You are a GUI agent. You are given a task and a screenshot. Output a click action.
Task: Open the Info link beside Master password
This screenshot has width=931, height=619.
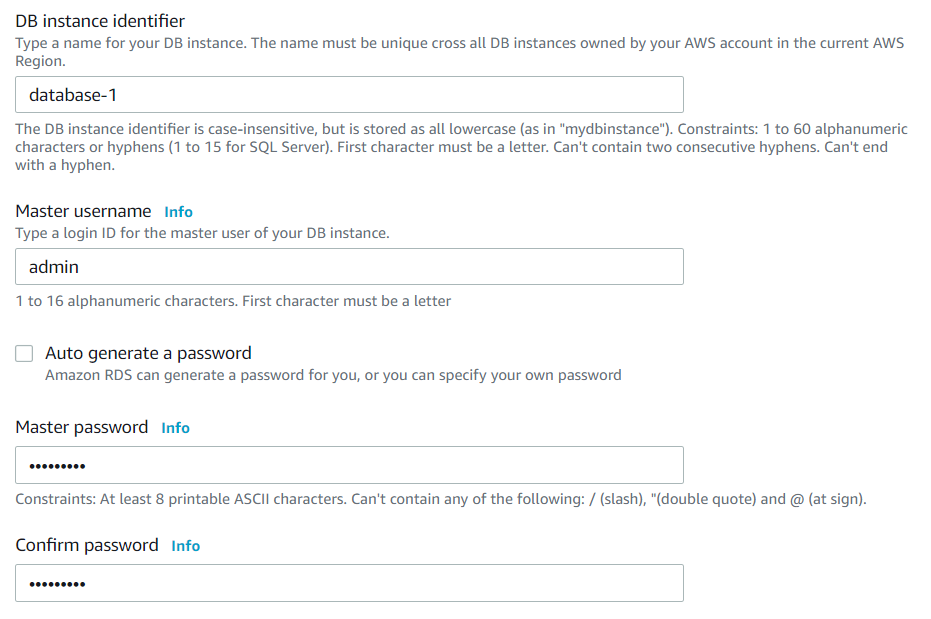coord(175,428)
